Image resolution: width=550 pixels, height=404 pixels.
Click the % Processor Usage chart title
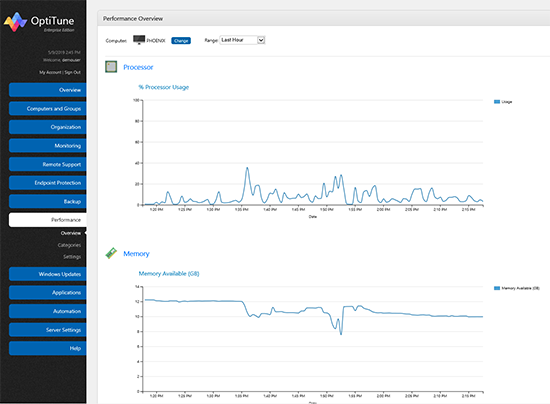point(163,87)
